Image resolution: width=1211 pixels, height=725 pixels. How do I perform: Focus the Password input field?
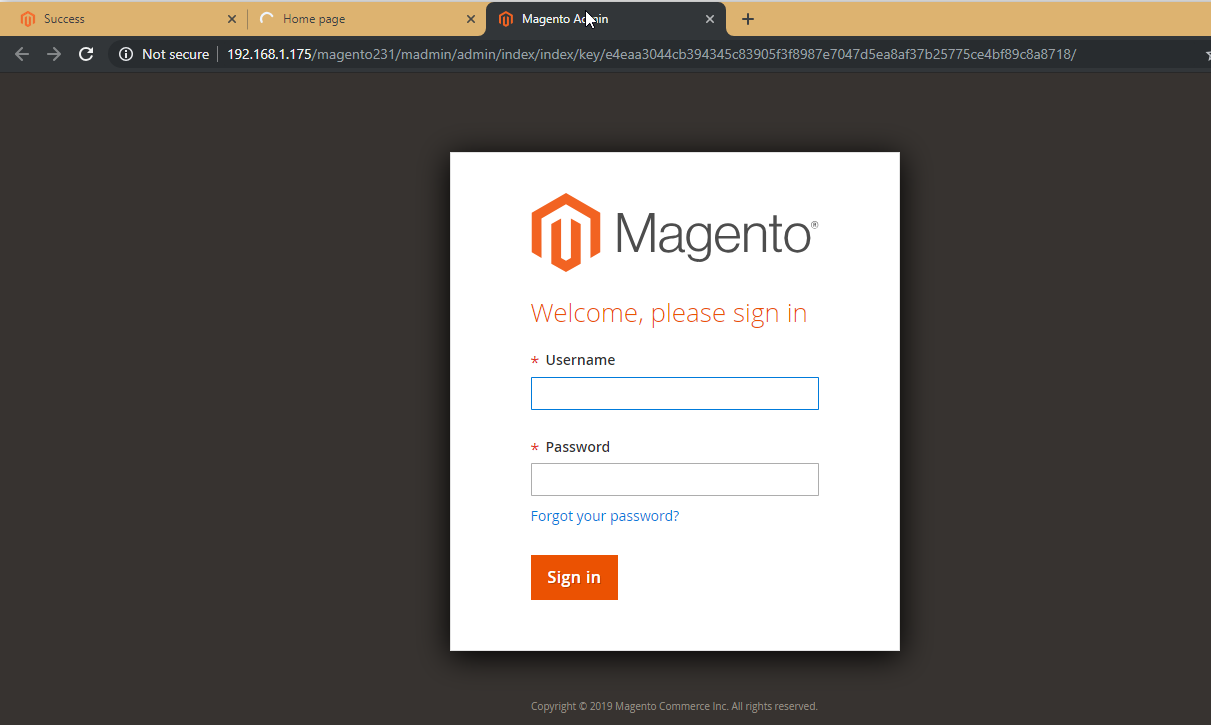click(674, 479)
